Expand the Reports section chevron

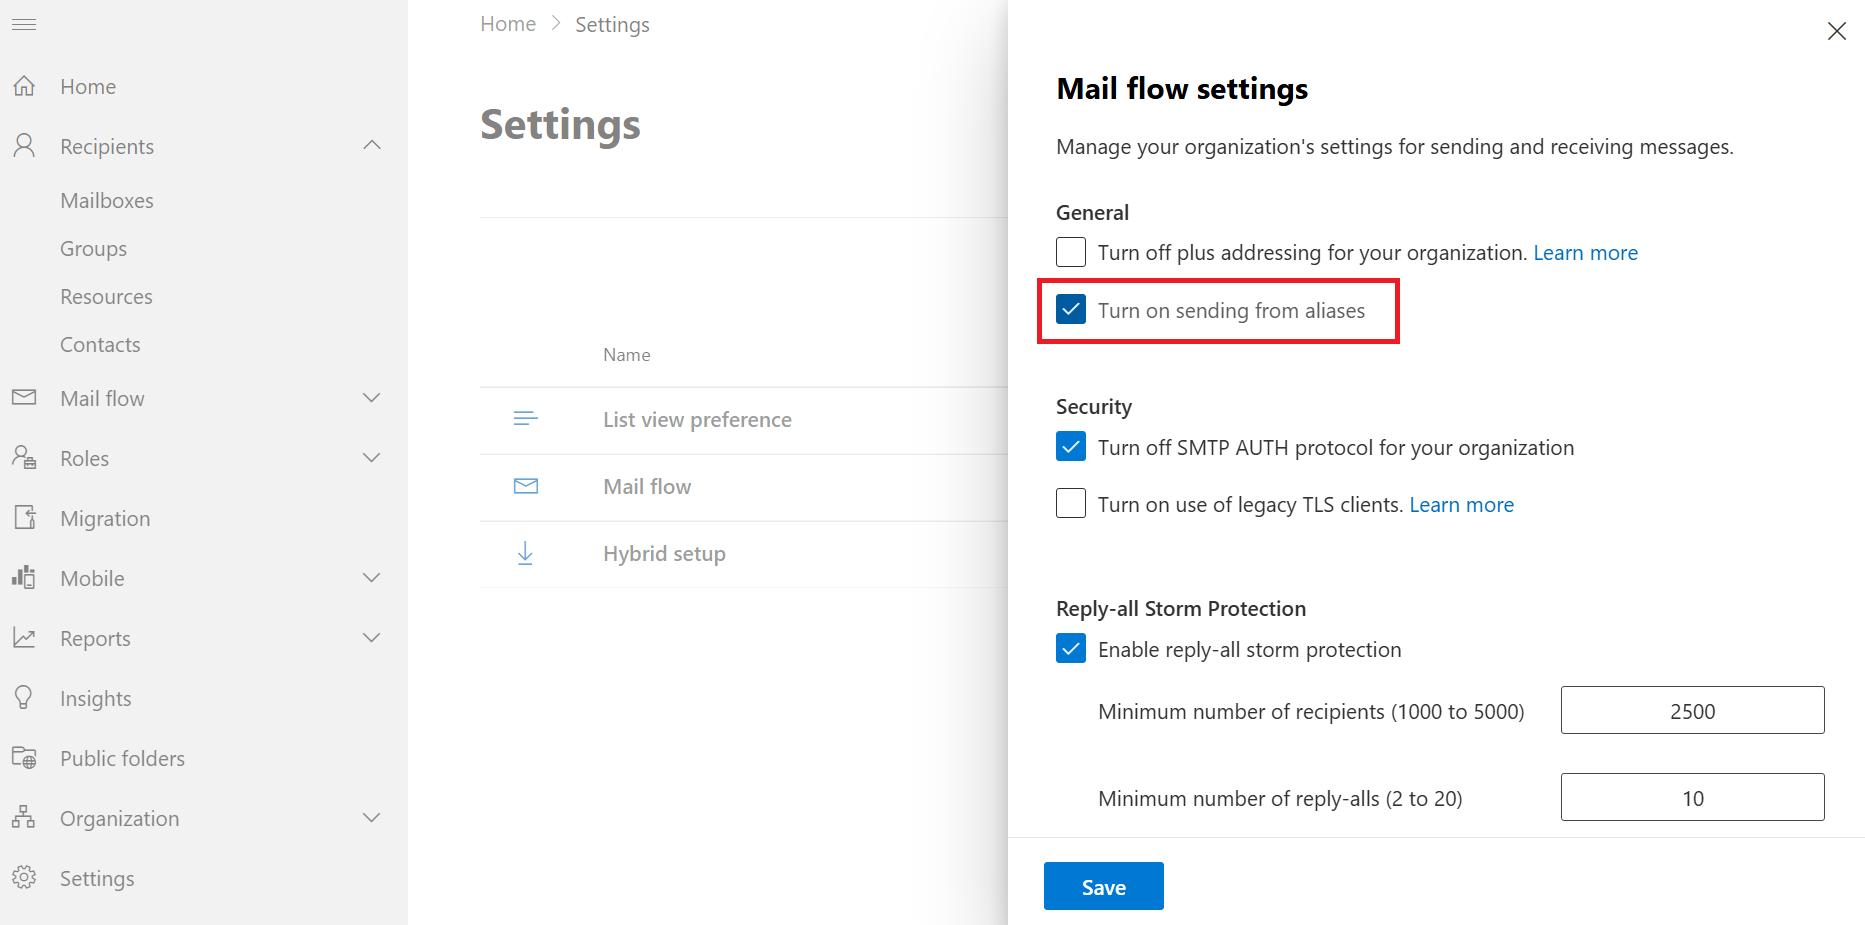tap(372, 638)
